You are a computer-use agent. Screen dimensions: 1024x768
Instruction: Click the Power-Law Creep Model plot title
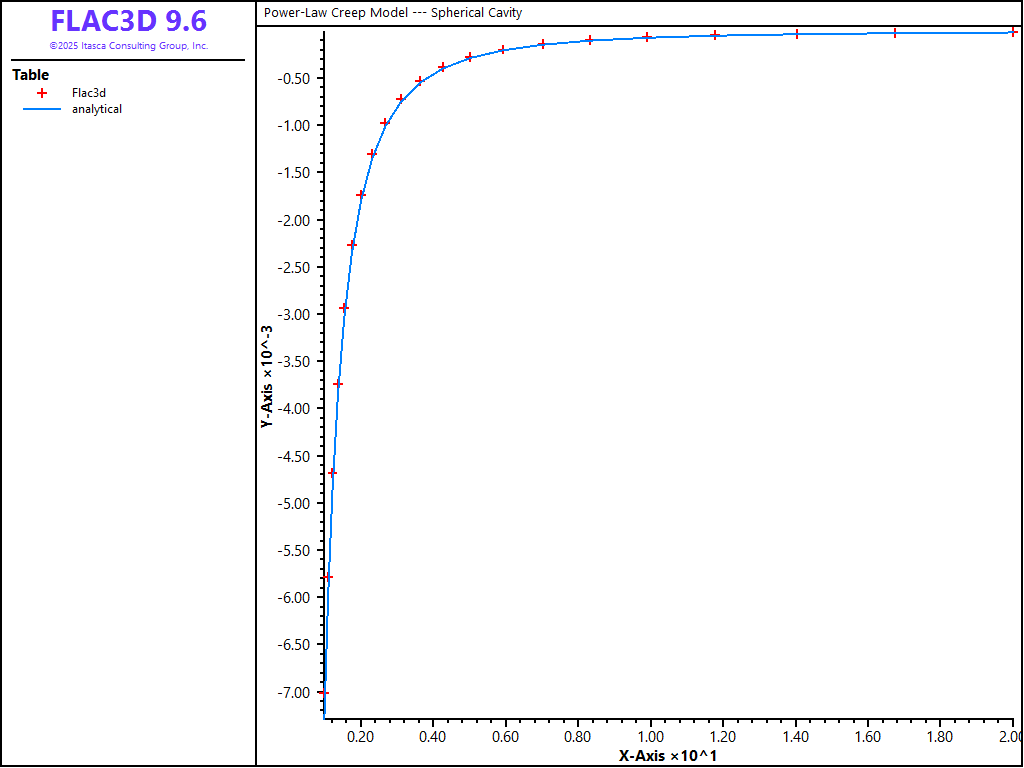pos(393,13)
